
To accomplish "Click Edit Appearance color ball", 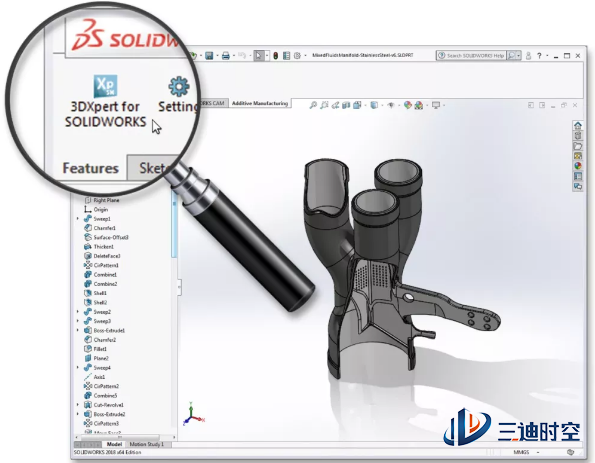I will (408, 105).
